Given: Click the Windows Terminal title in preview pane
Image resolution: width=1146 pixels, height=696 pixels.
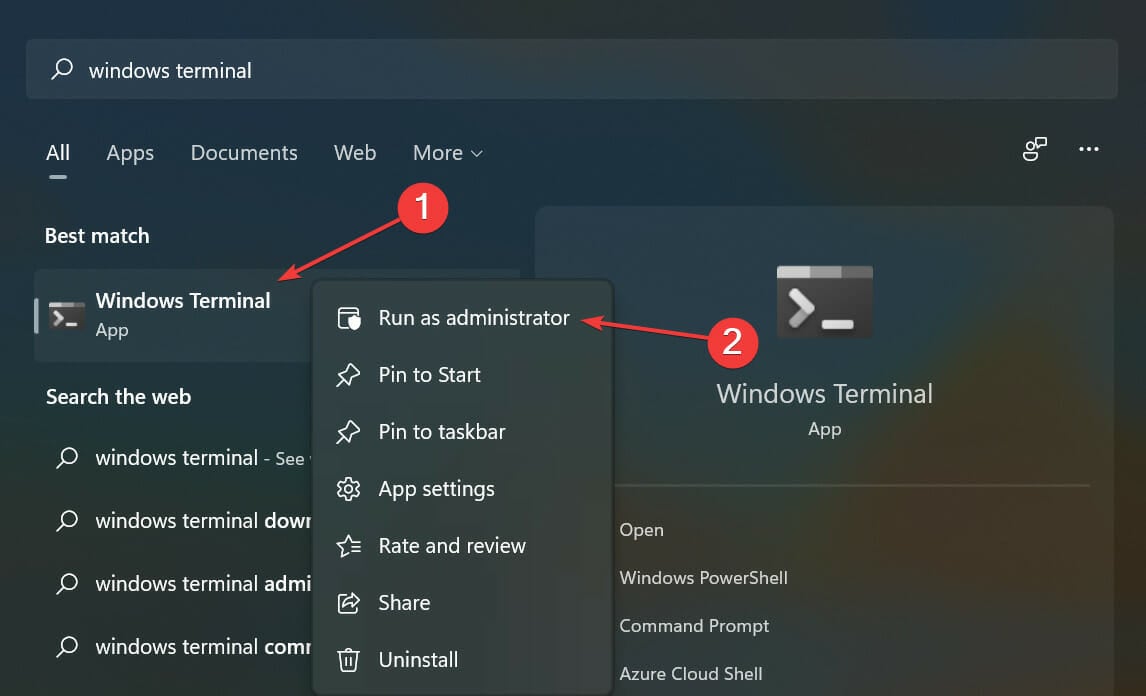Looking at the screenshot, I should [824, 394].
